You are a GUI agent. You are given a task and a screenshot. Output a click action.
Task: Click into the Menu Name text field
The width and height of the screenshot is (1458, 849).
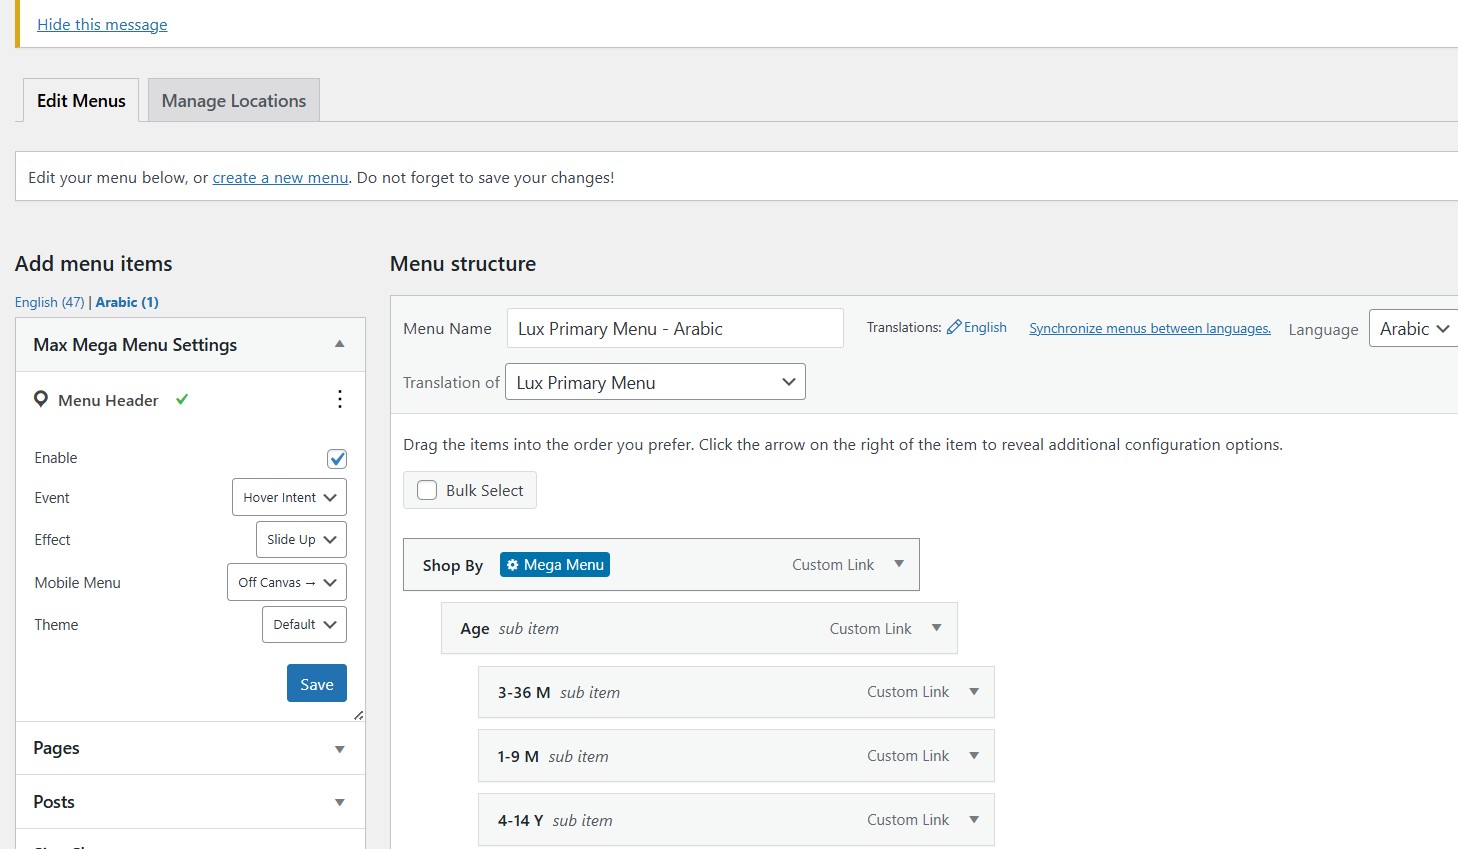point(675,328)
